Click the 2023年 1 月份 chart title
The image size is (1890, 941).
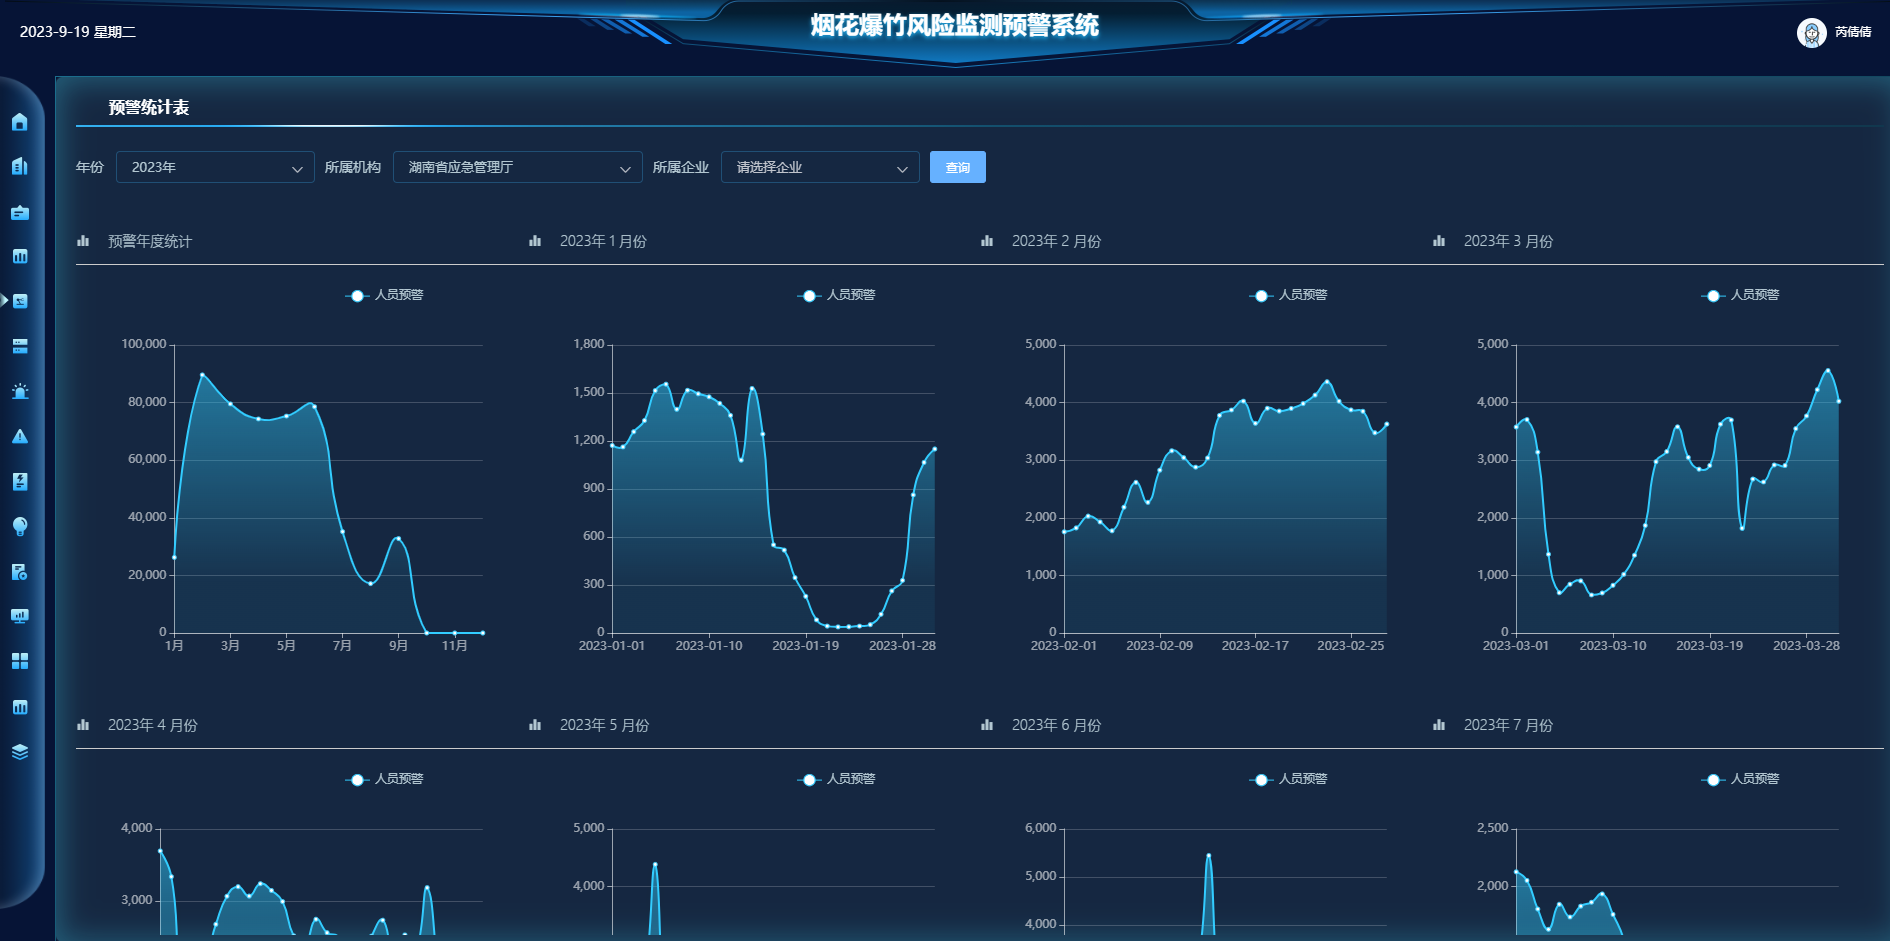[603, 241]
